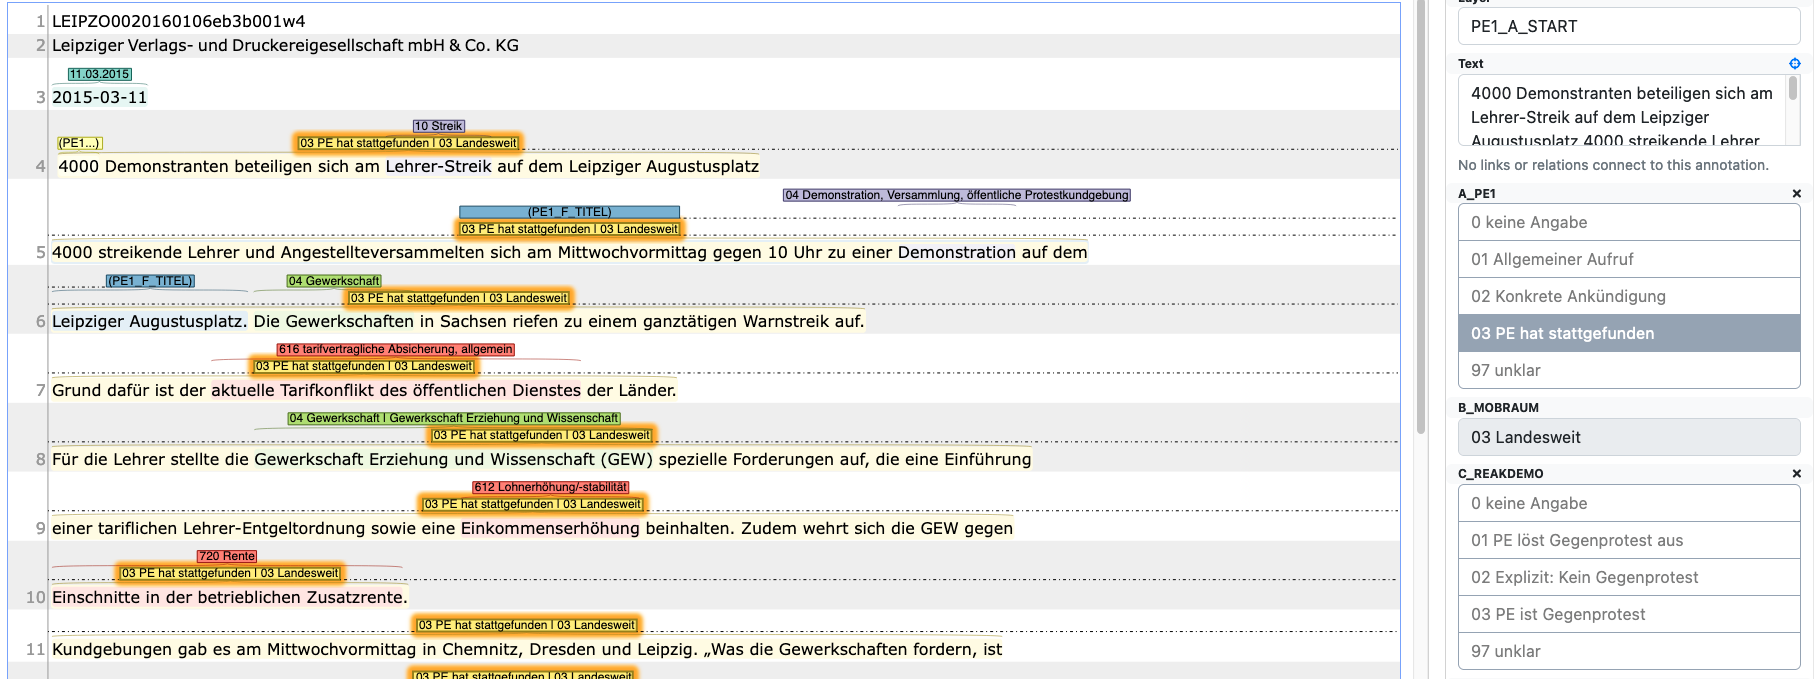The height and width of the screenshot is (679, 1814).
Task: Choose '02 Konkrete Ankündigung' option
Action: [1629, 296]
